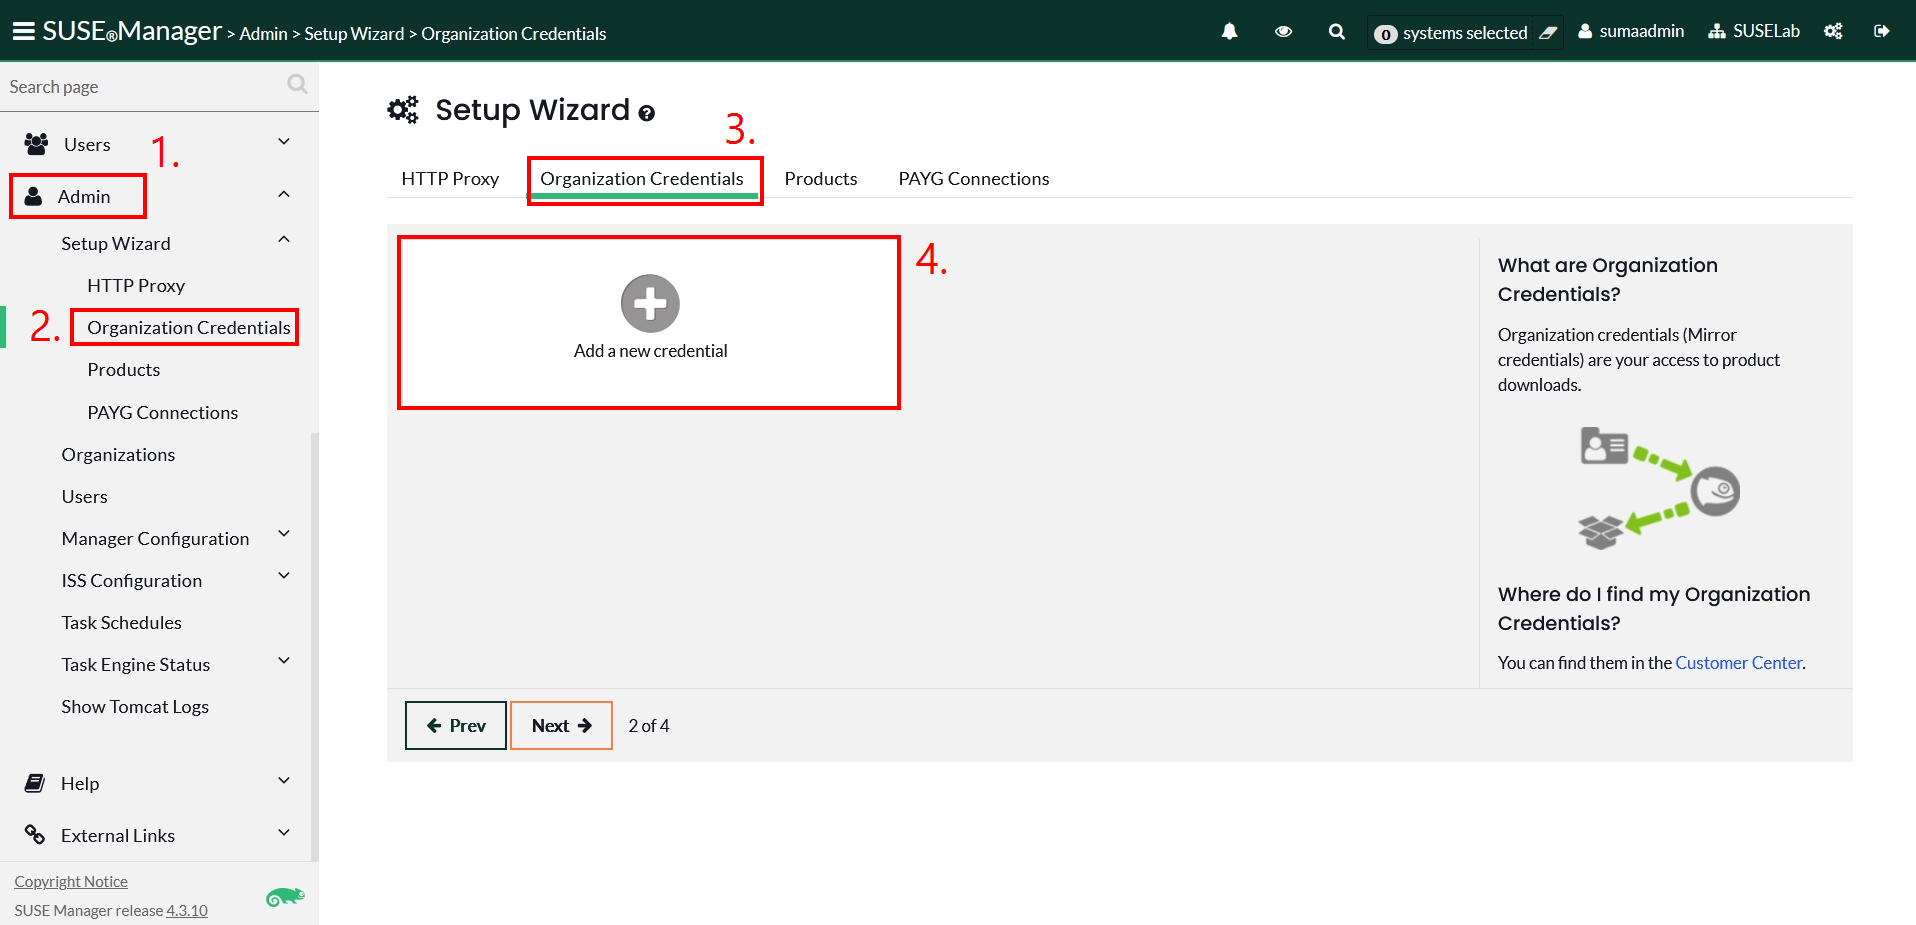The image size is (1916, 925).
Task: Switch to the Products tab
Action: click(821, 179)
